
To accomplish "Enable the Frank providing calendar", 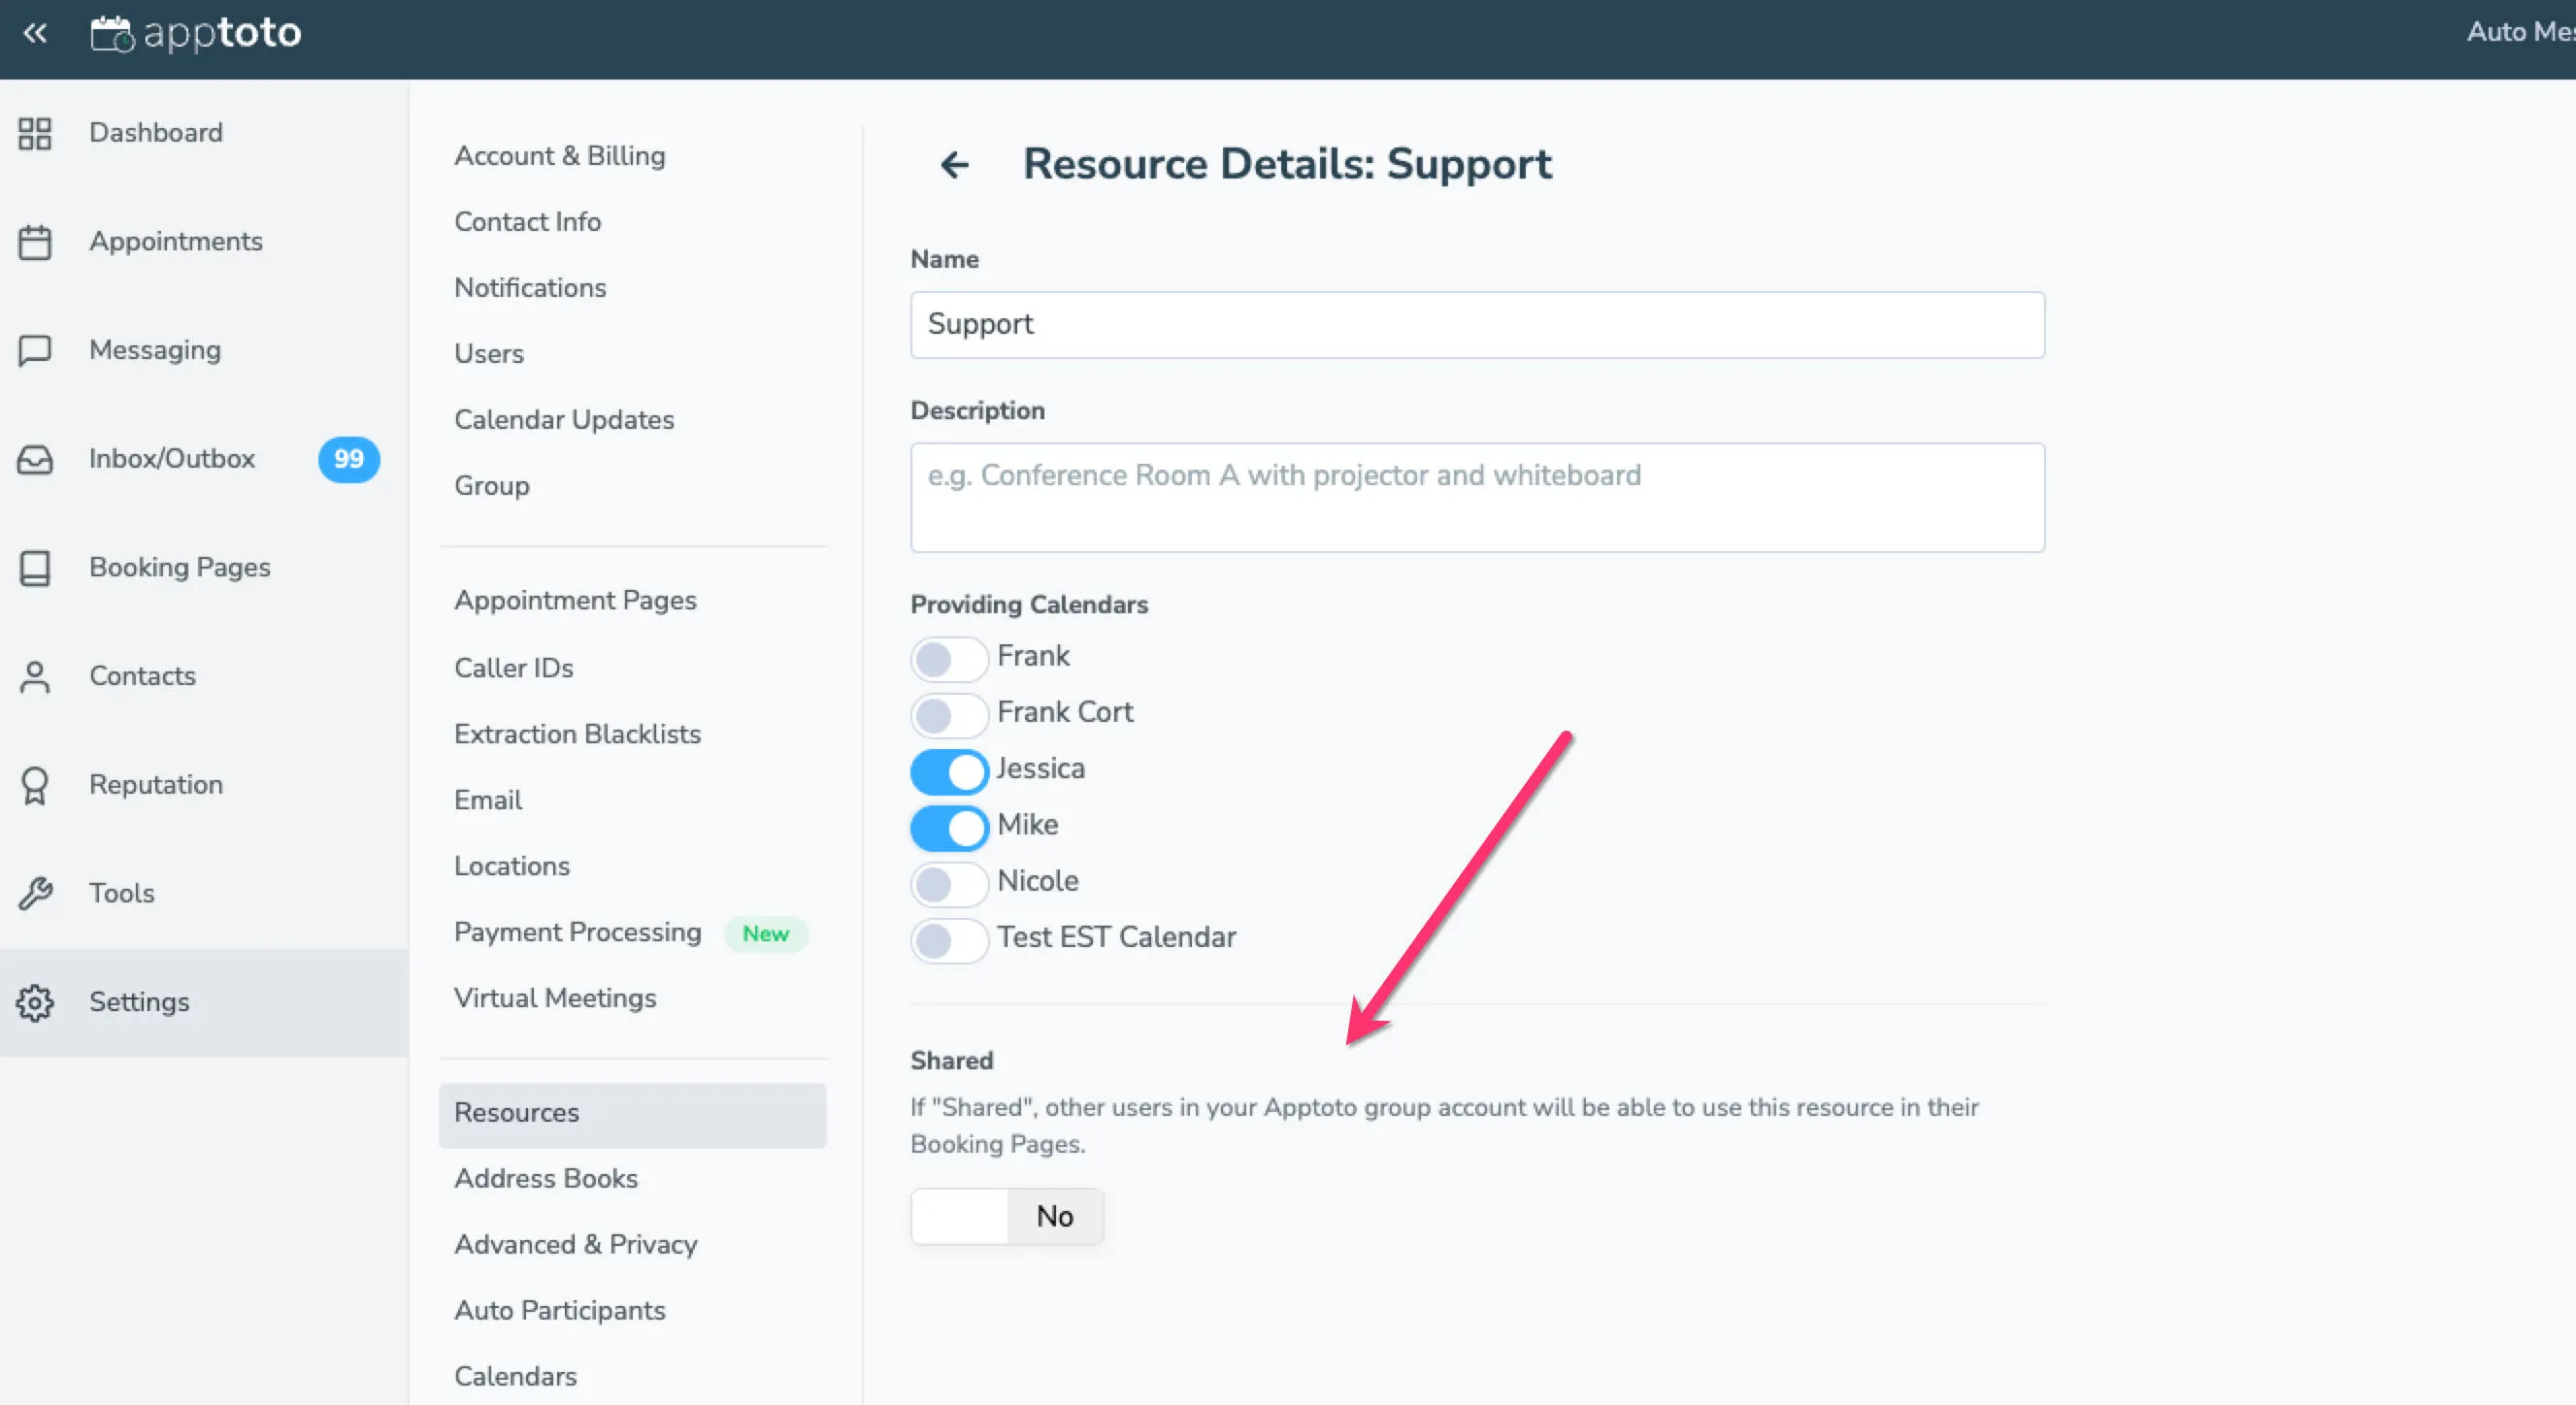I will 948,658.
